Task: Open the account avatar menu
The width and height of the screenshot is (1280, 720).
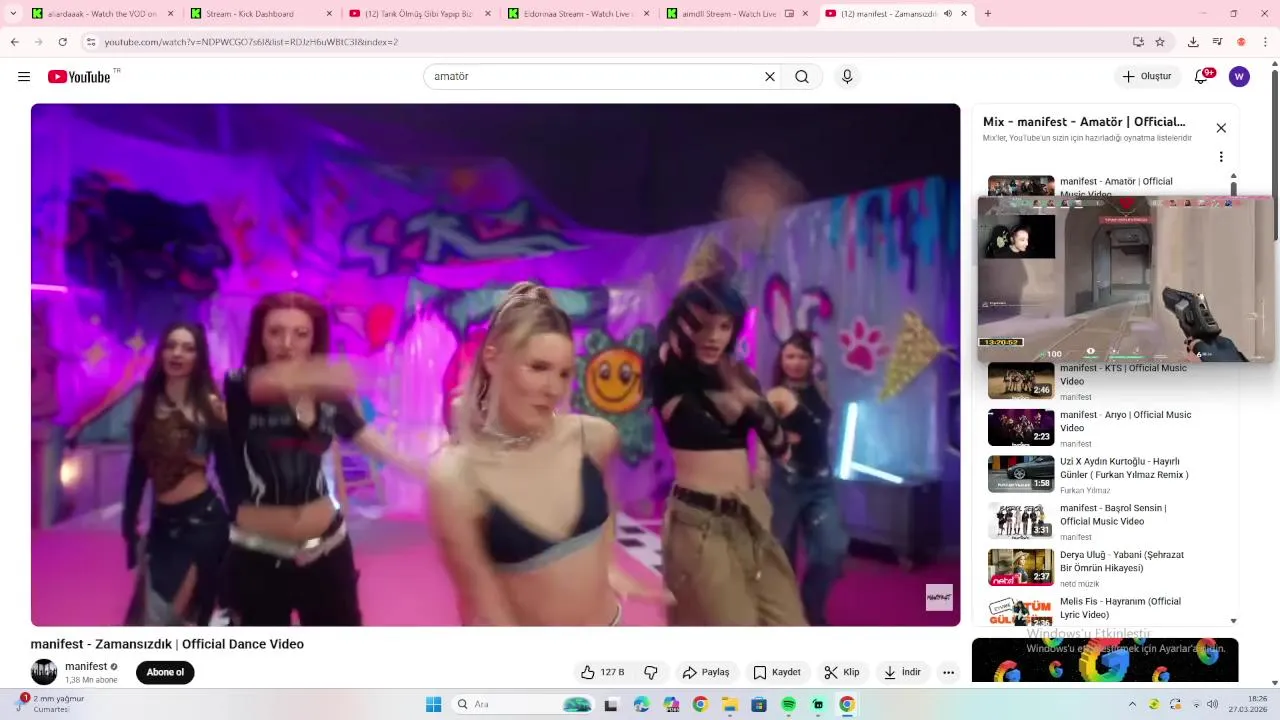Action: pyautogui.click(x=1239, y=77)
